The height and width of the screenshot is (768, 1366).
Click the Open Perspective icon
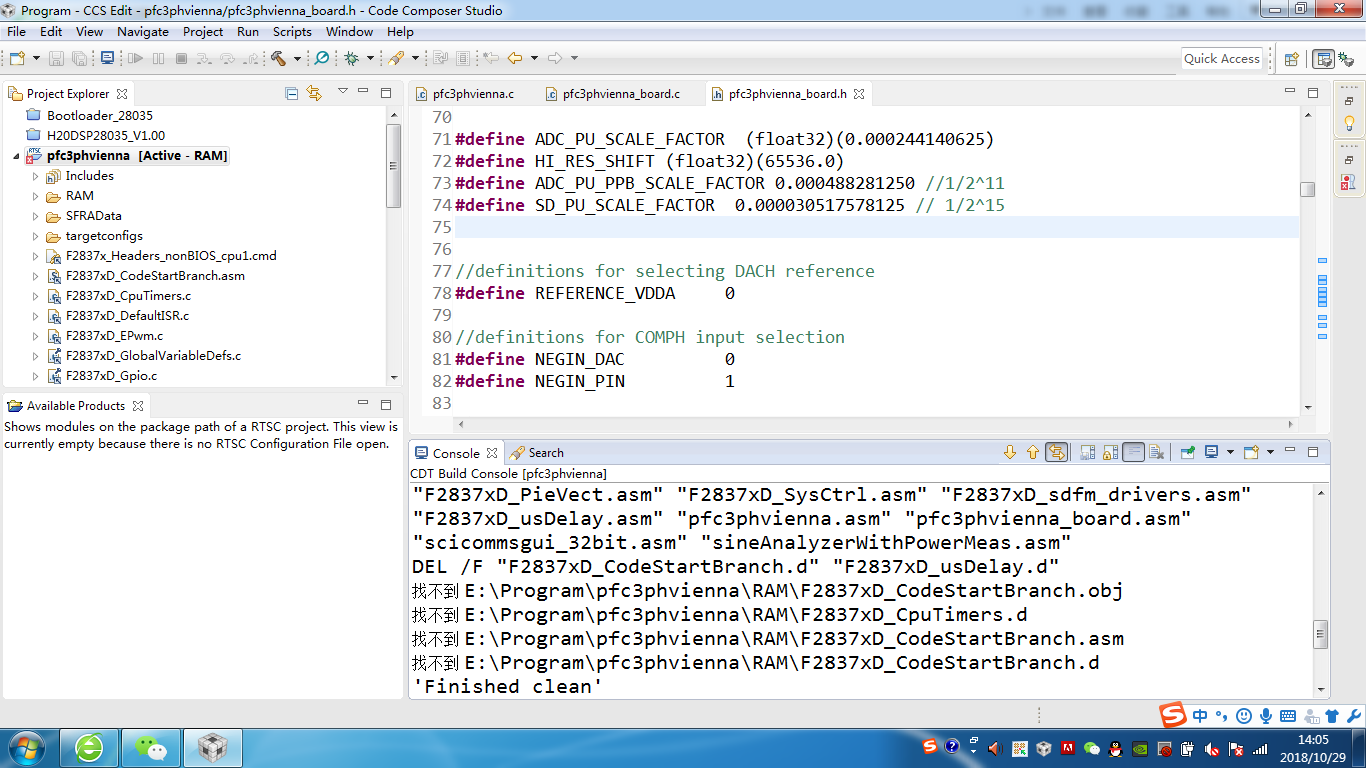pyautogui.click(x=1291, y=59)
